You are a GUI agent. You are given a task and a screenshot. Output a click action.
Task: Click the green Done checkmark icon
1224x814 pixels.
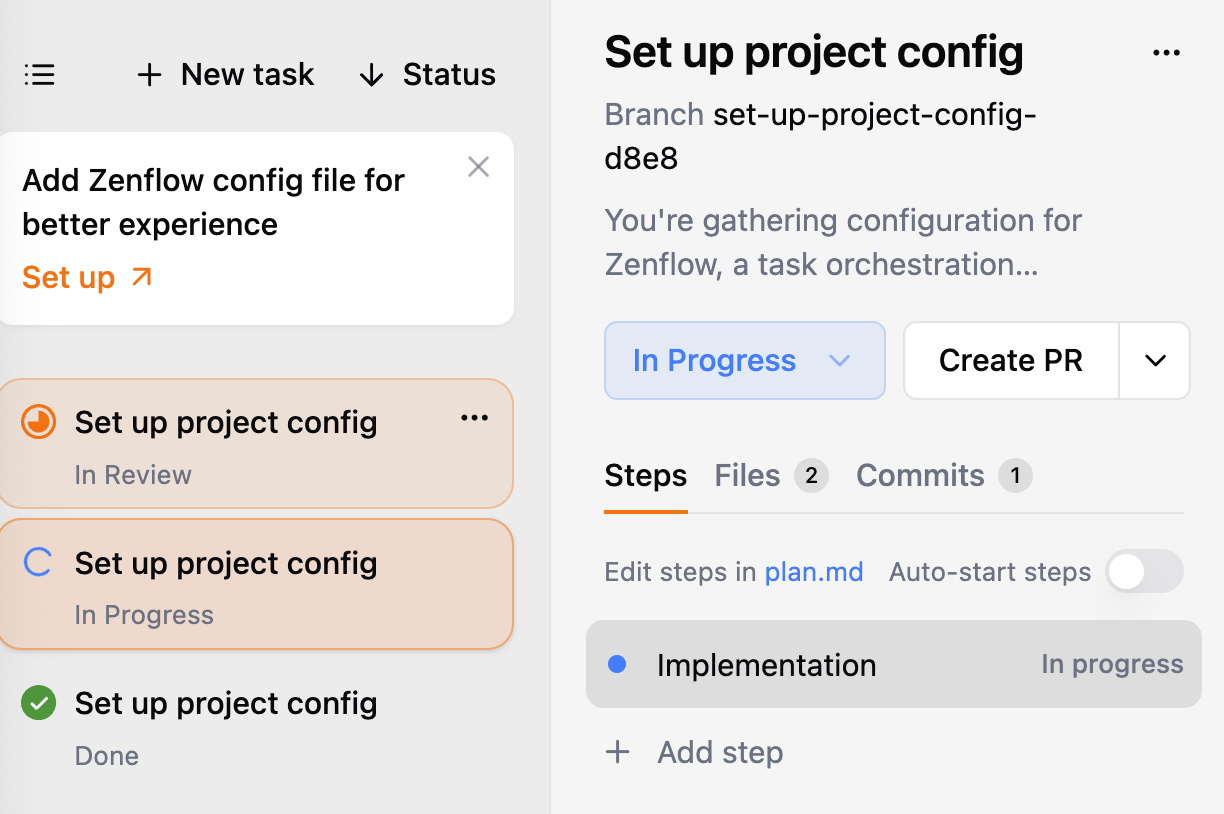click(x=37, y=703)
